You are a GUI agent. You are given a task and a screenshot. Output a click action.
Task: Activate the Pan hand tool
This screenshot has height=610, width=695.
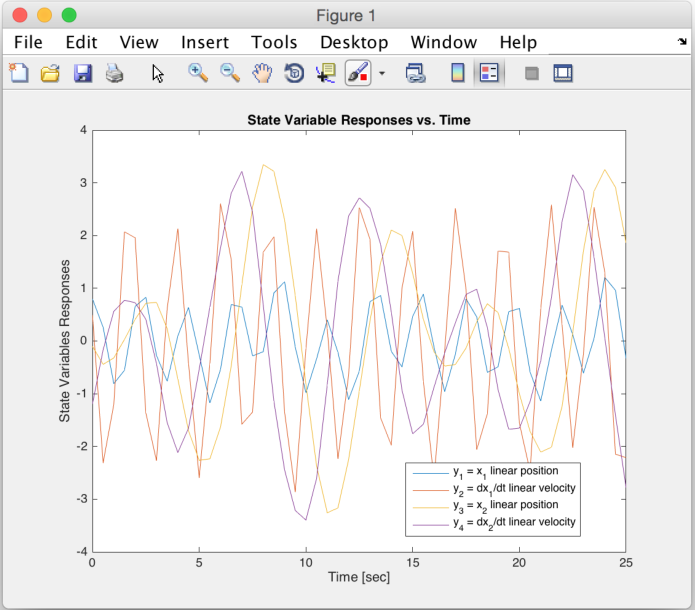tap(262, 73)
